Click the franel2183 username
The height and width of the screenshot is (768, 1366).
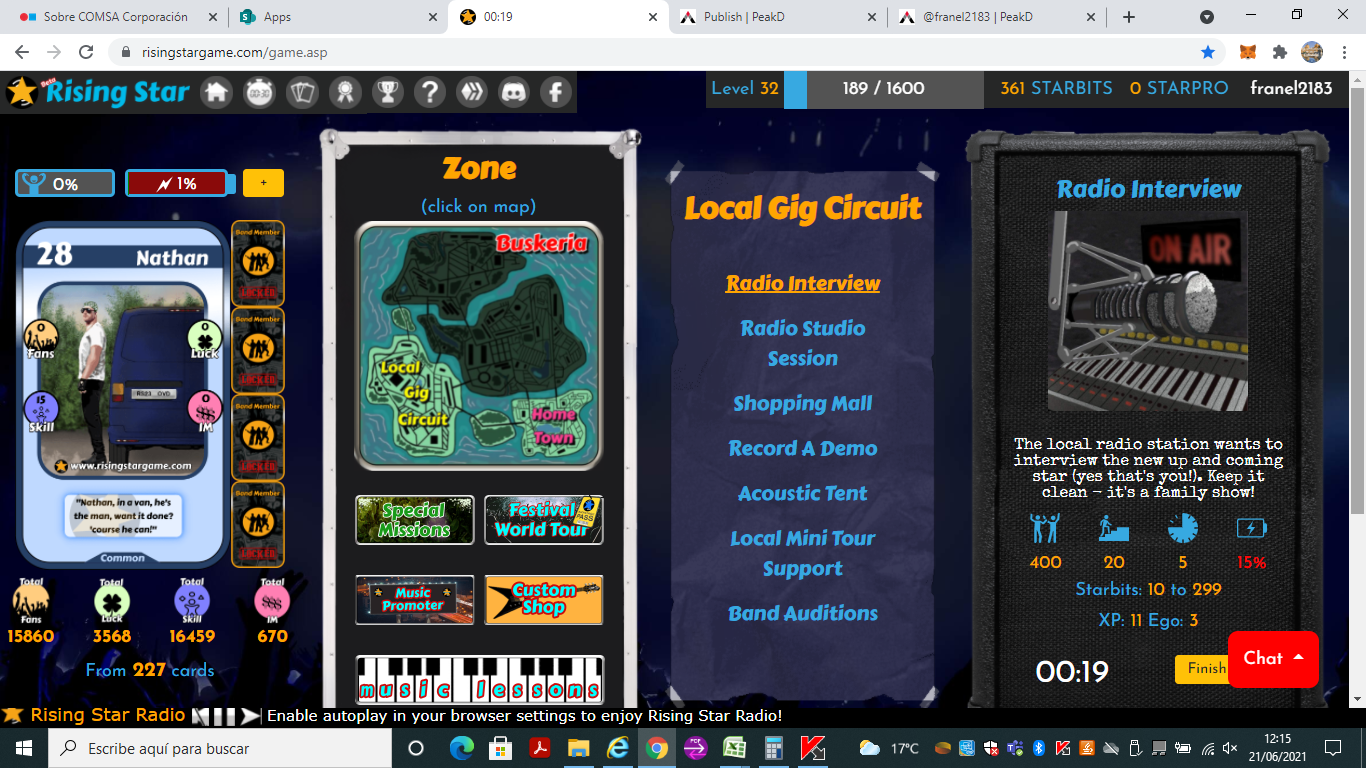[x=1291, y=88]
